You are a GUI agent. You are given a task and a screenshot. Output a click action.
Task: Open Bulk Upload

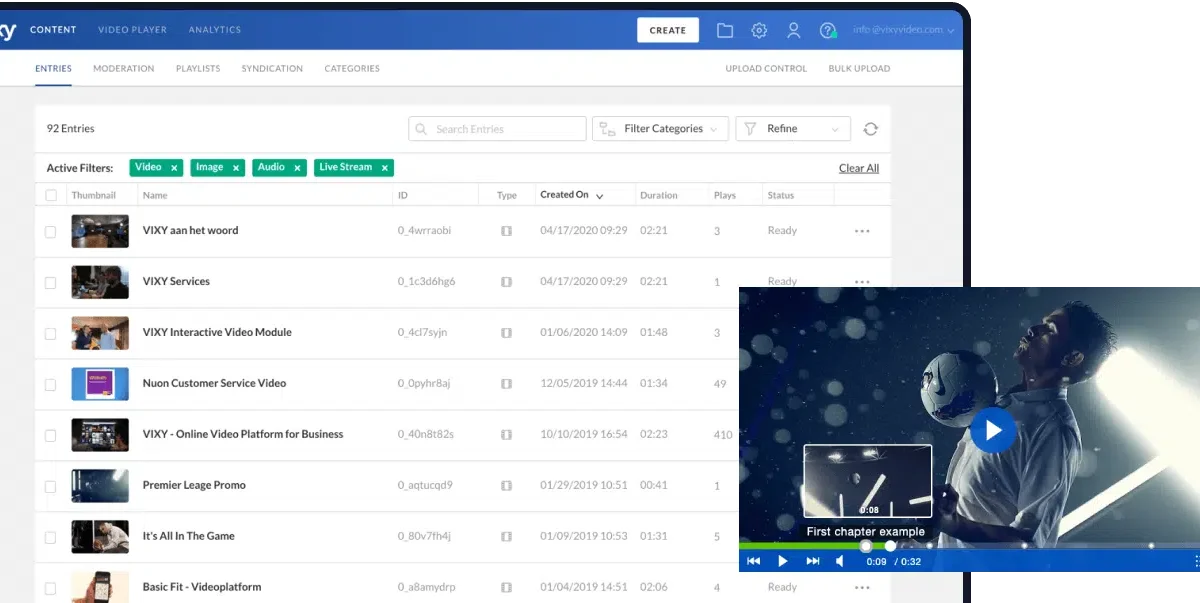tap(859, 69)
